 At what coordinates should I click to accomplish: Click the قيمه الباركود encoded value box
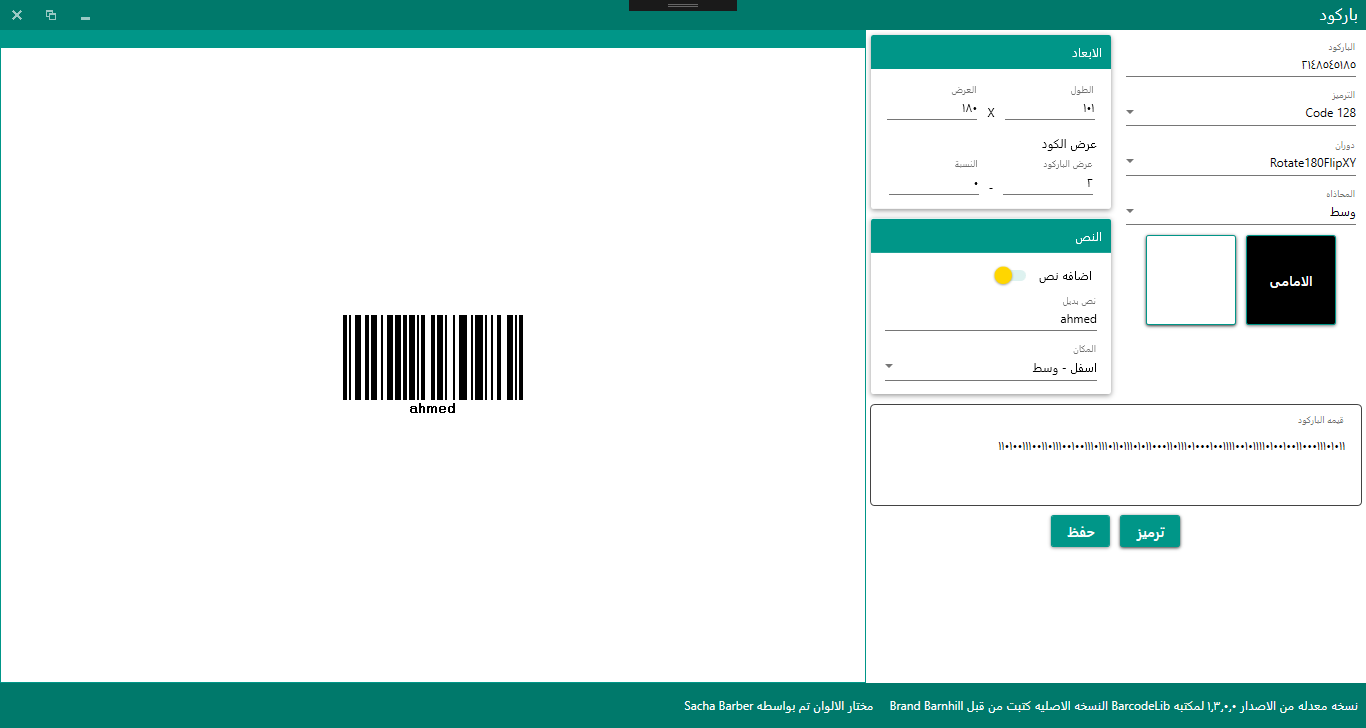(1116, 455)
